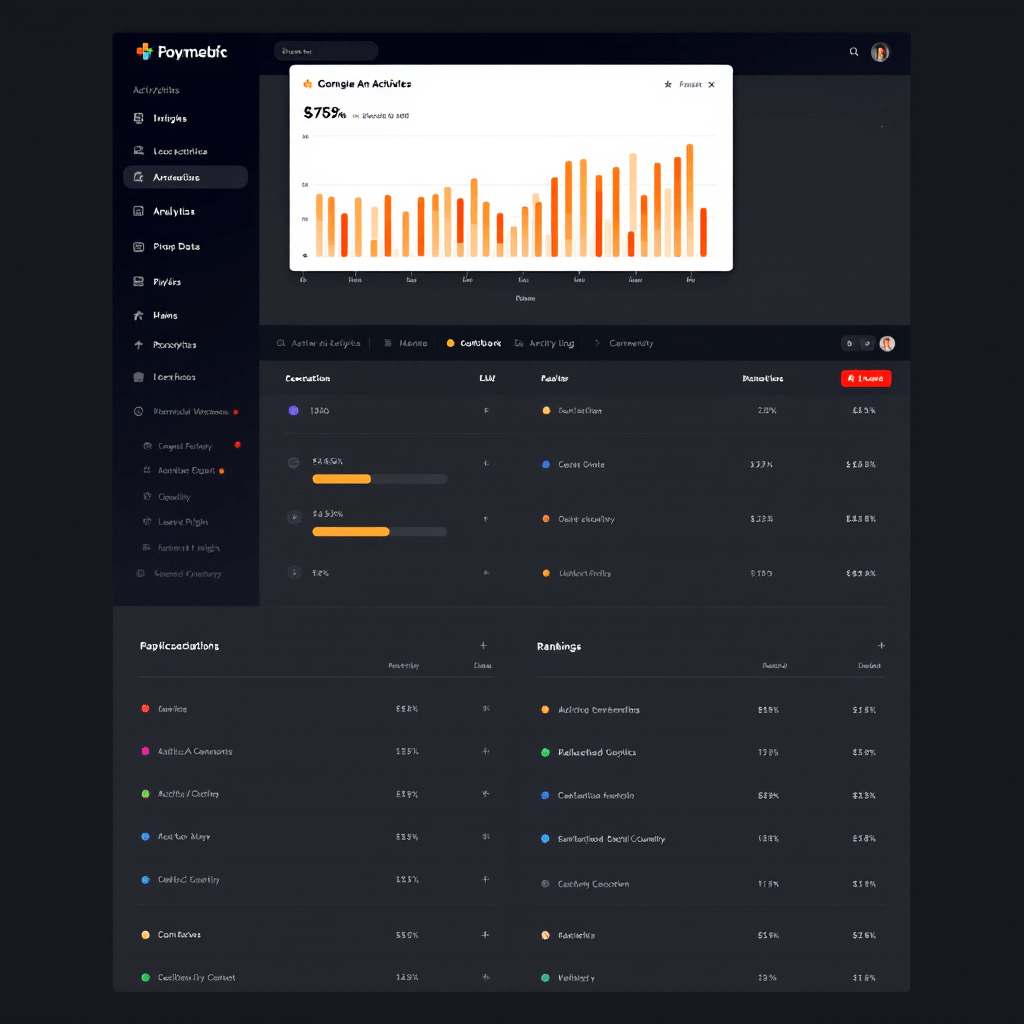Open the user avatar in top-right corner
Viewport: 1024px width, 1024px height.
(x=880, y=52)
